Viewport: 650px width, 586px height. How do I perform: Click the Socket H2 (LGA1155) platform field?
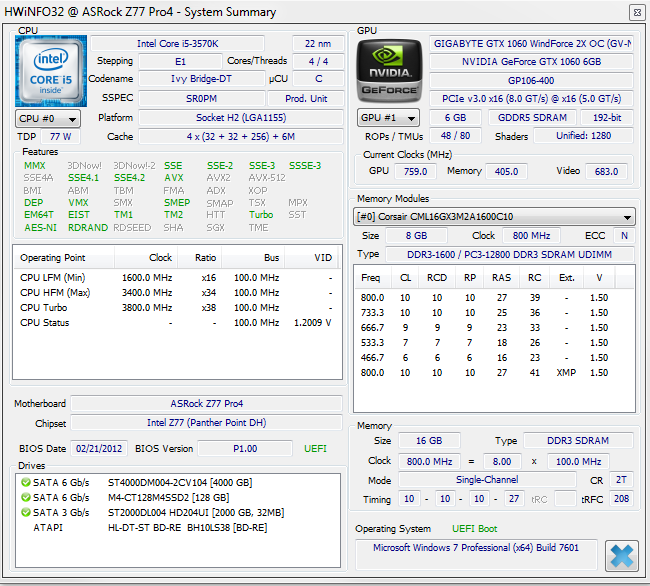coord(241,118)
